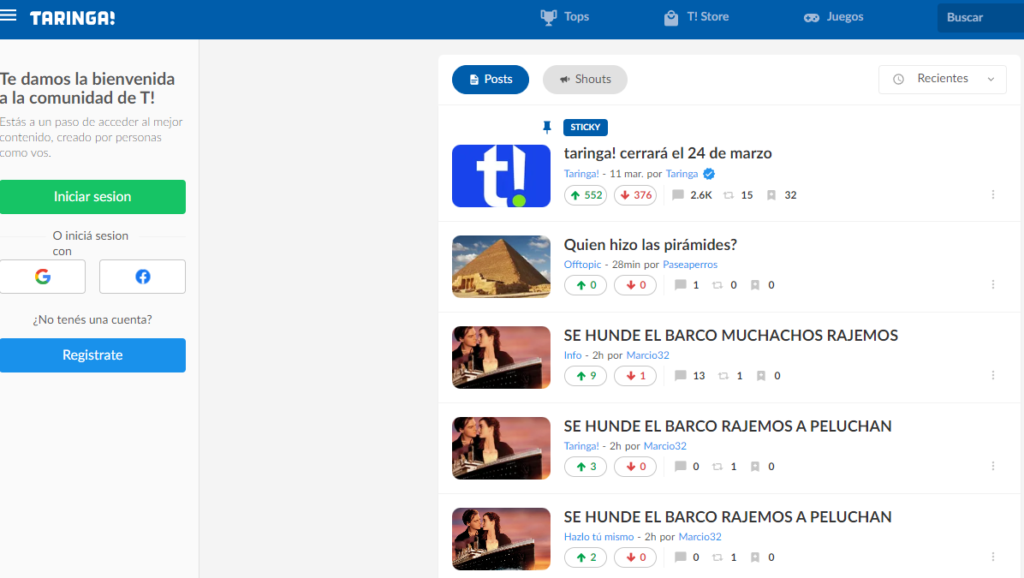Click the Google sign-in icon button

click(42, 277)
